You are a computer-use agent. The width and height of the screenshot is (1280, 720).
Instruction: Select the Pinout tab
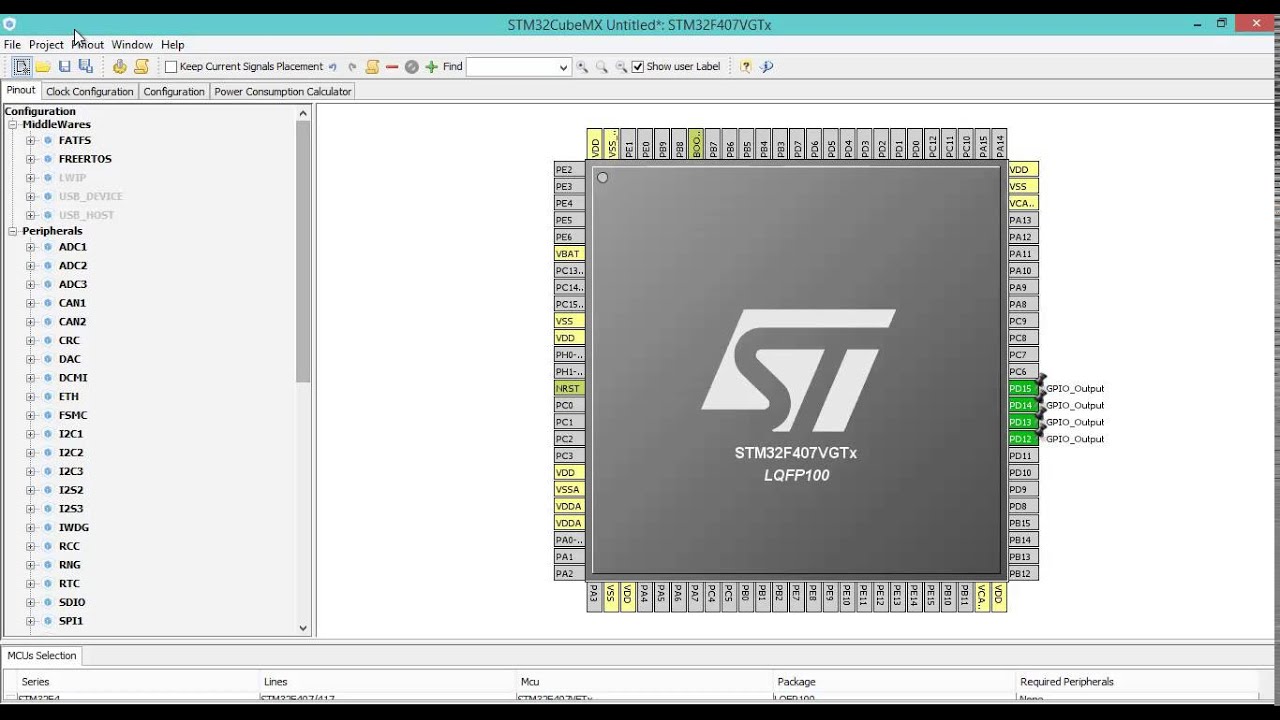coord(21,91)
